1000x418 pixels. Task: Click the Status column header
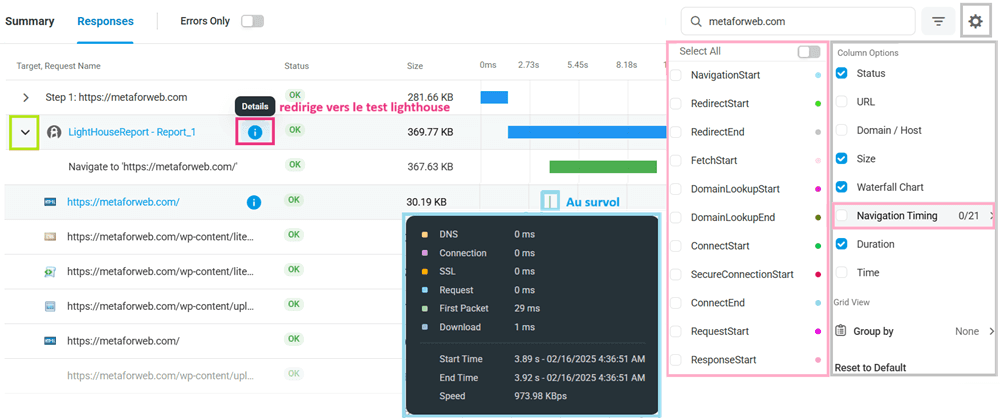(297, 66)
